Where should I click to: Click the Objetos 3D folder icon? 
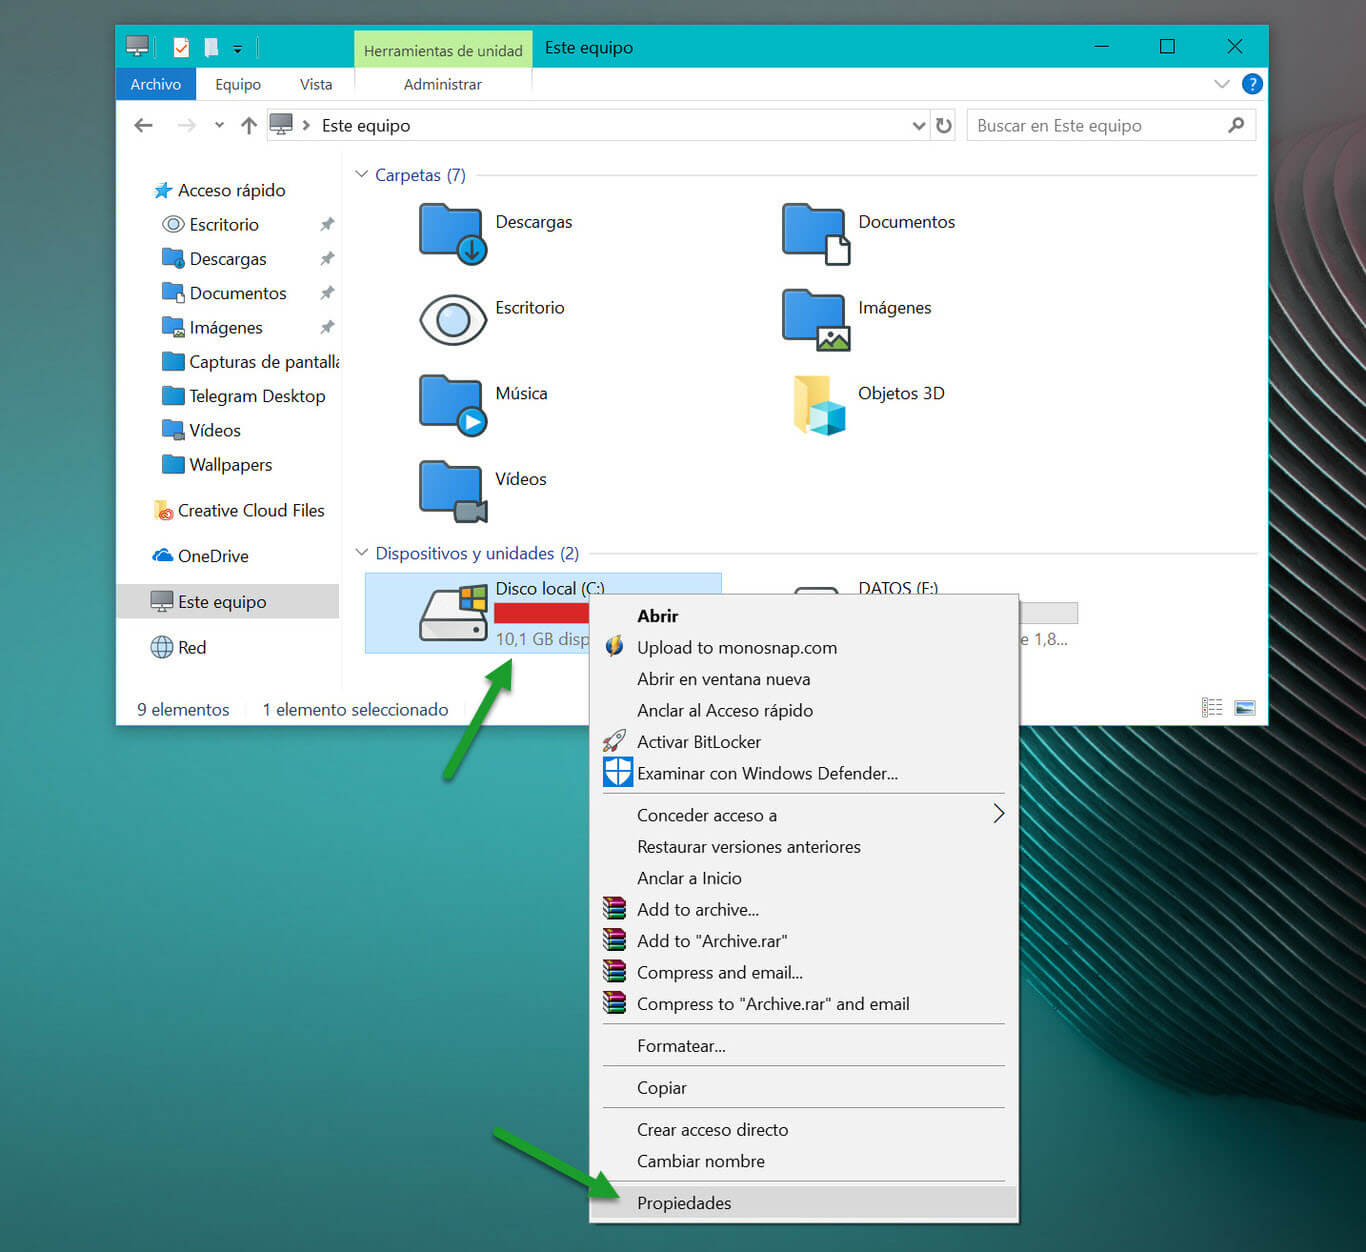click(819, 405)
